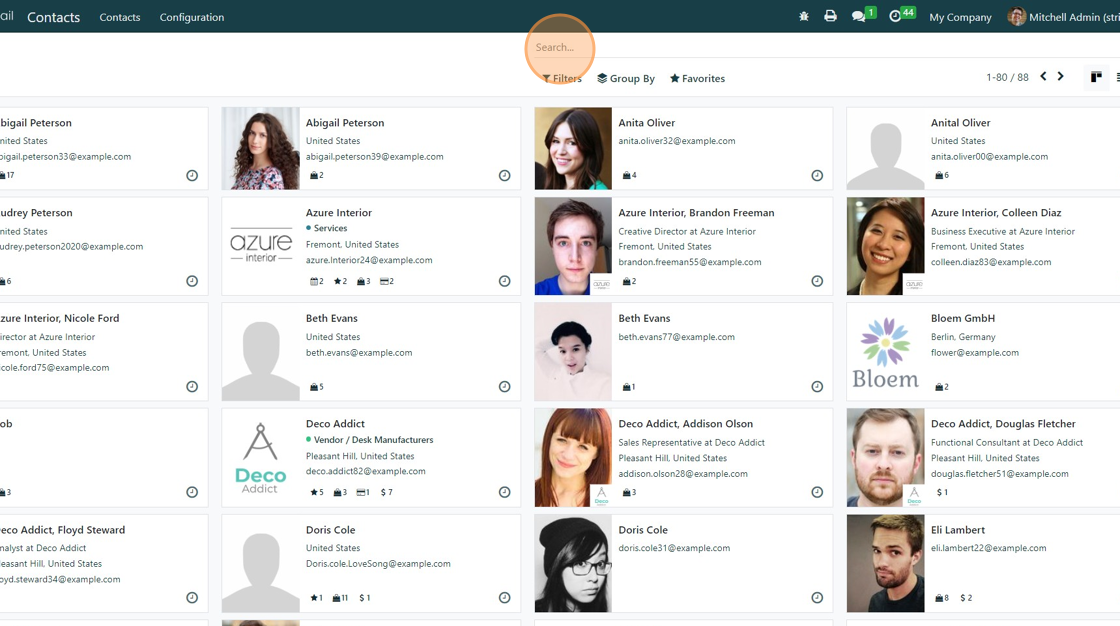Click the Bloem logo image

886,352
